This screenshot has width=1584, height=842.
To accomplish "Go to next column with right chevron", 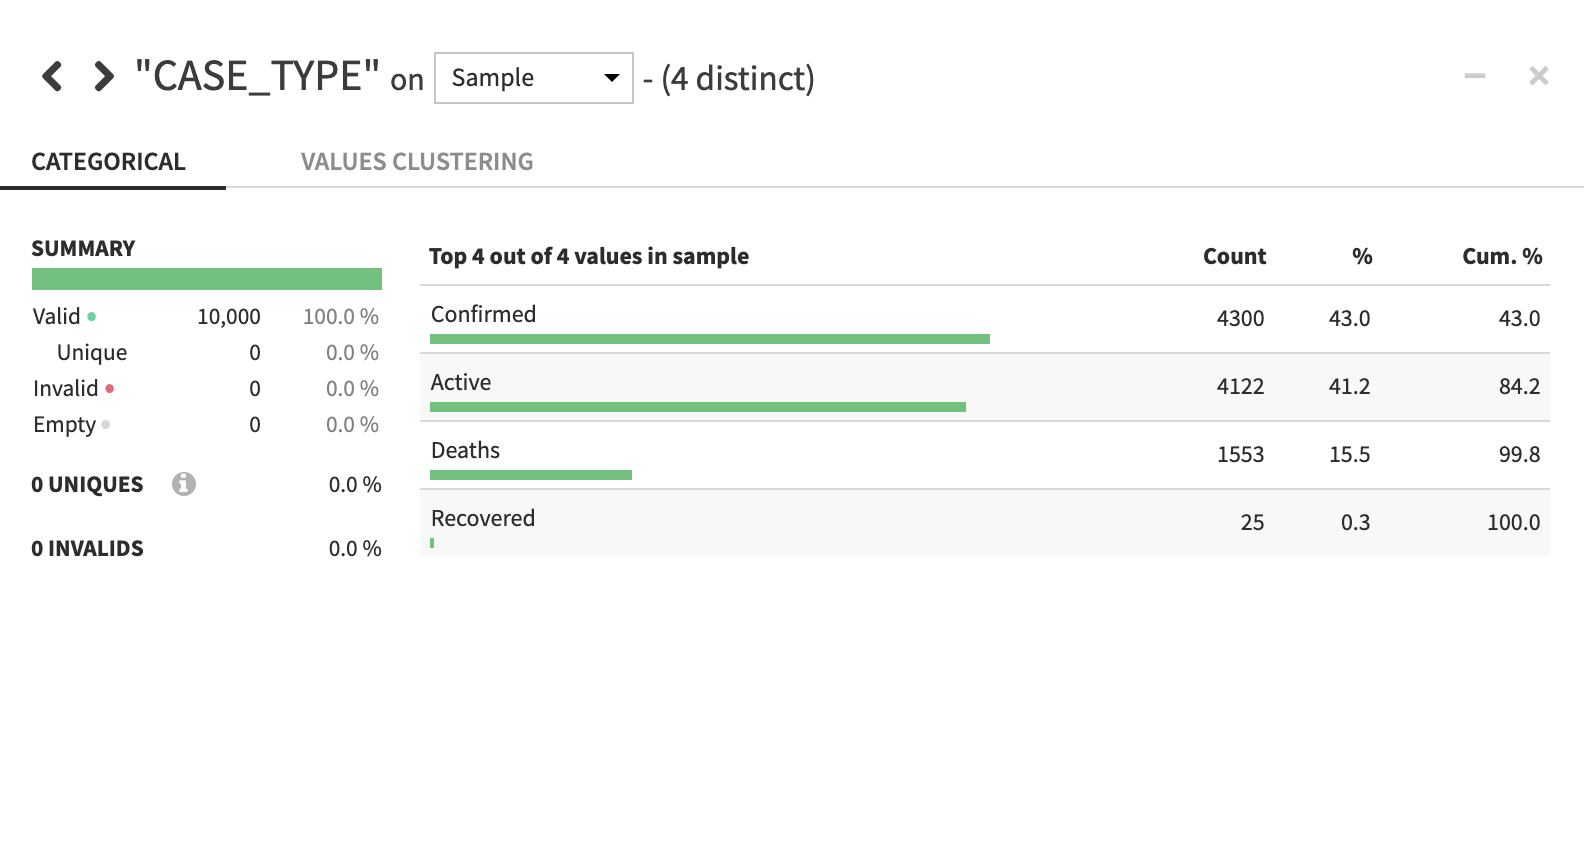I will pos(103,76).
